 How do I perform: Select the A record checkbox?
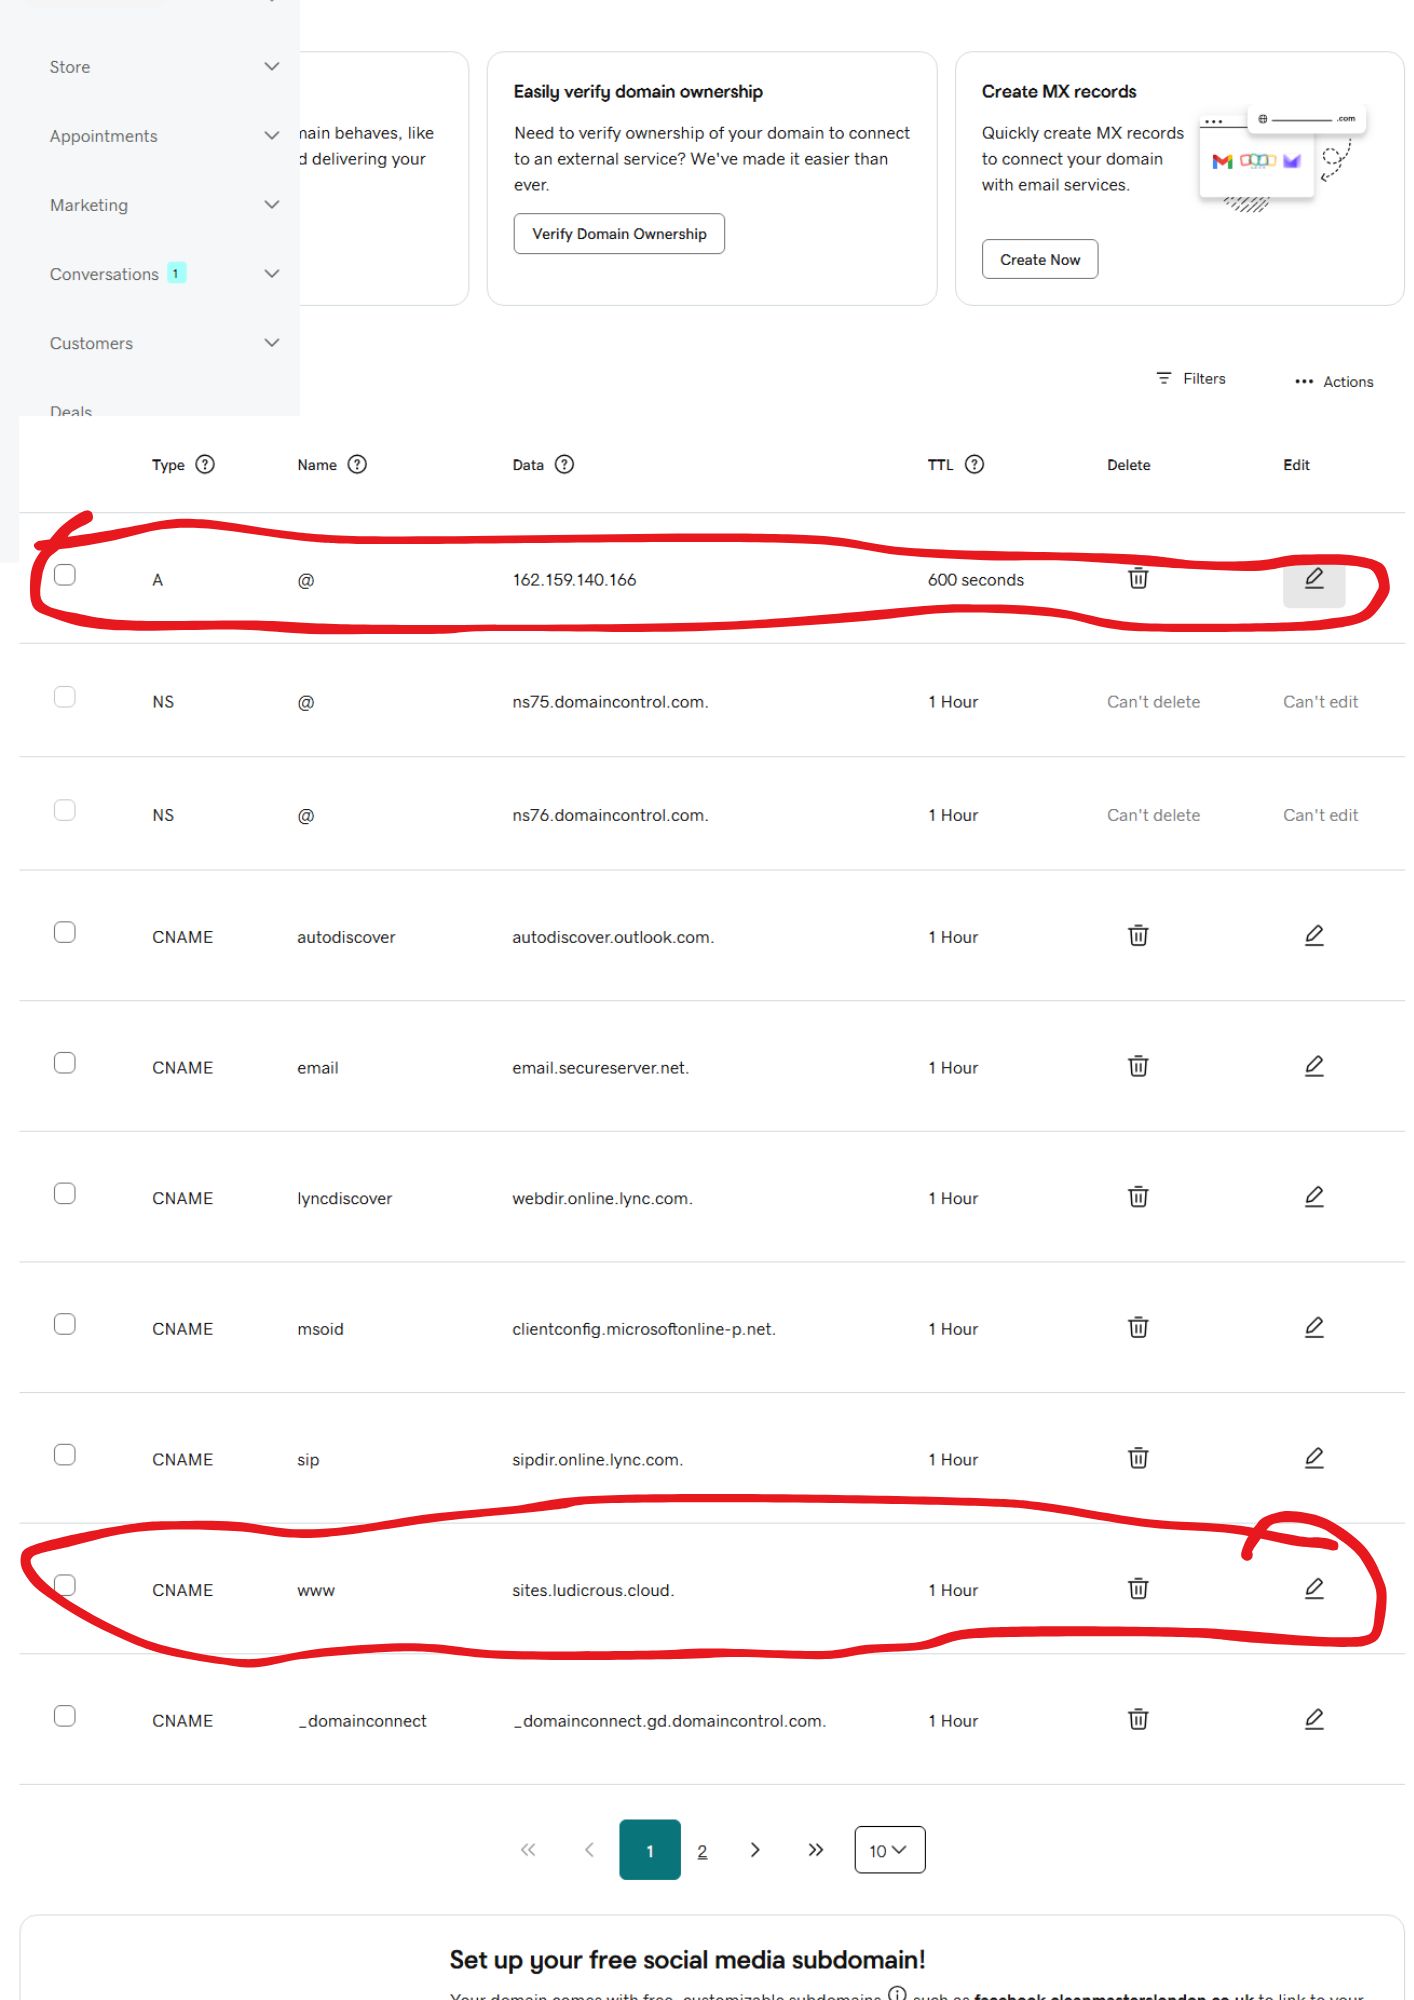click(x=65, y=574)
